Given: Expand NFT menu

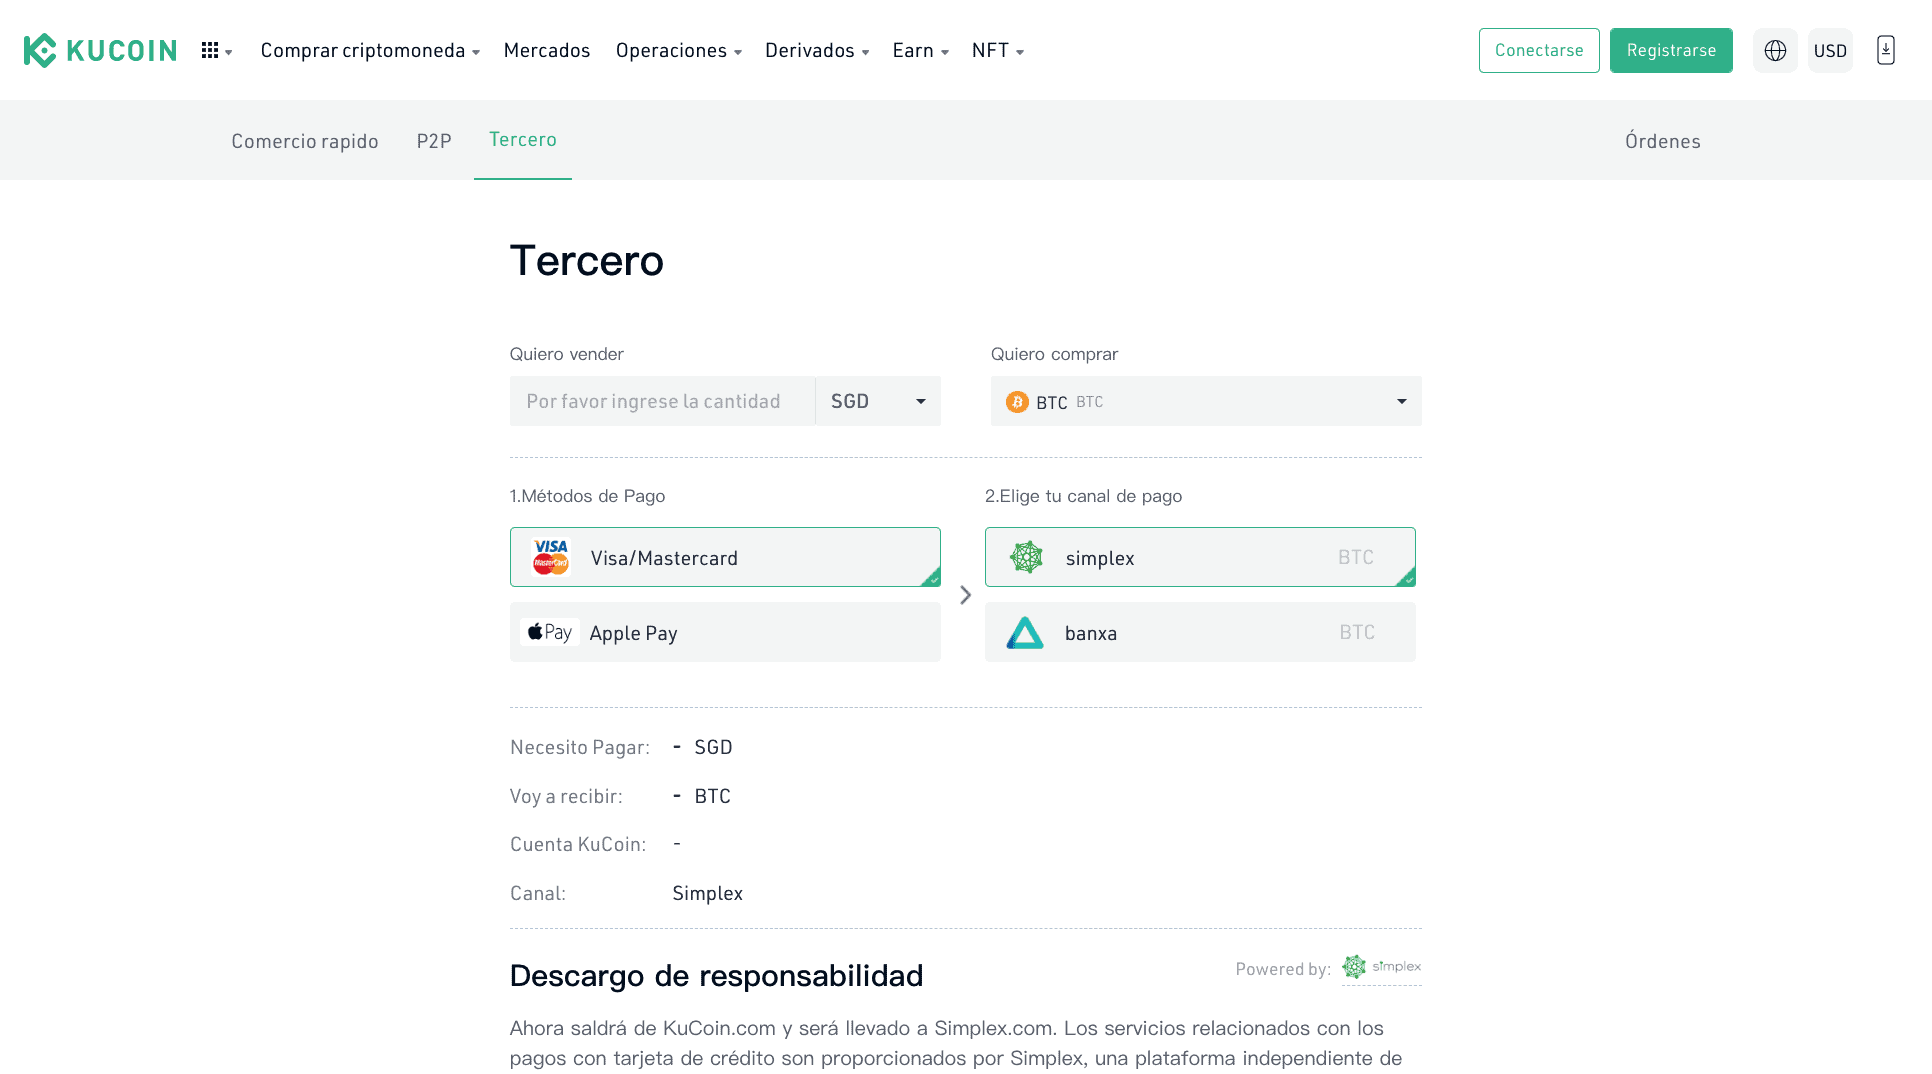Looking at the screenshot, I should point(997,51).
